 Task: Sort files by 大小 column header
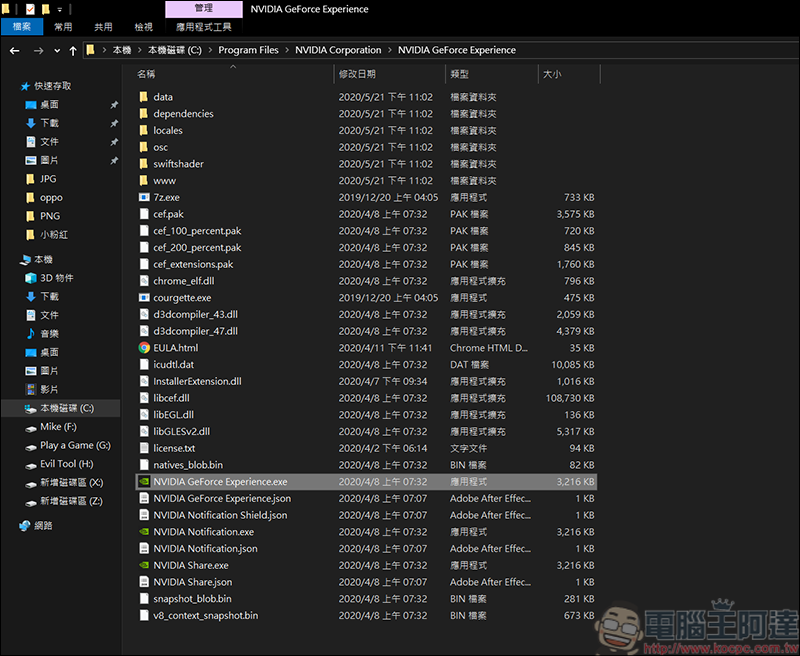(x=552, y=74)
